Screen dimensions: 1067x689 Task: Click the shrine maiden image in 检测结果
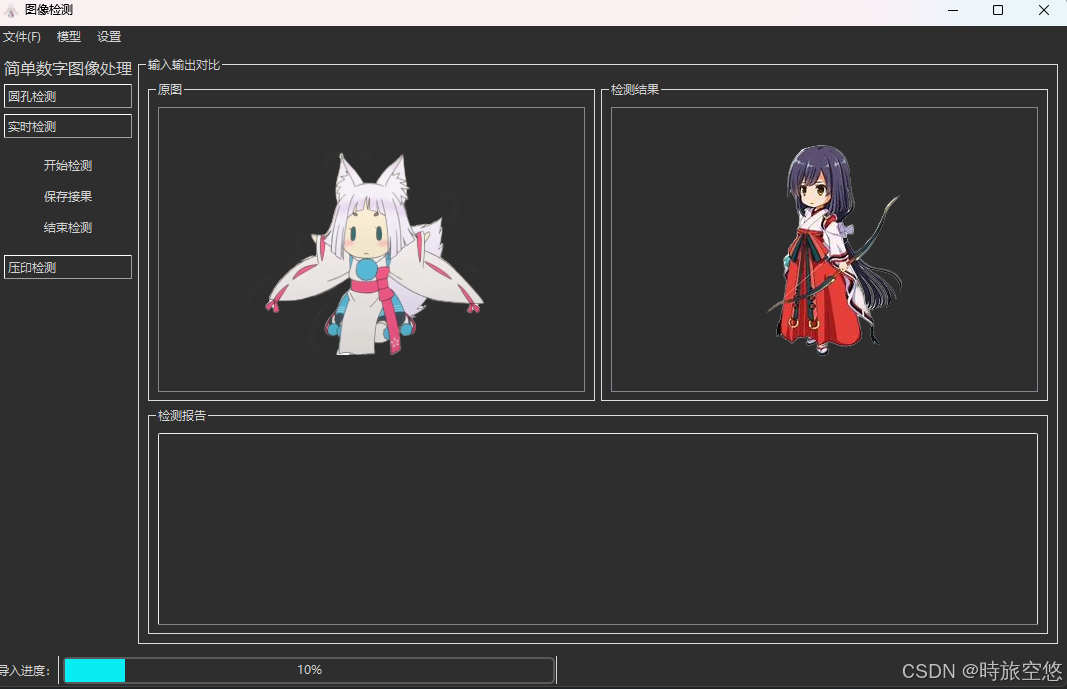coord(835,250)
